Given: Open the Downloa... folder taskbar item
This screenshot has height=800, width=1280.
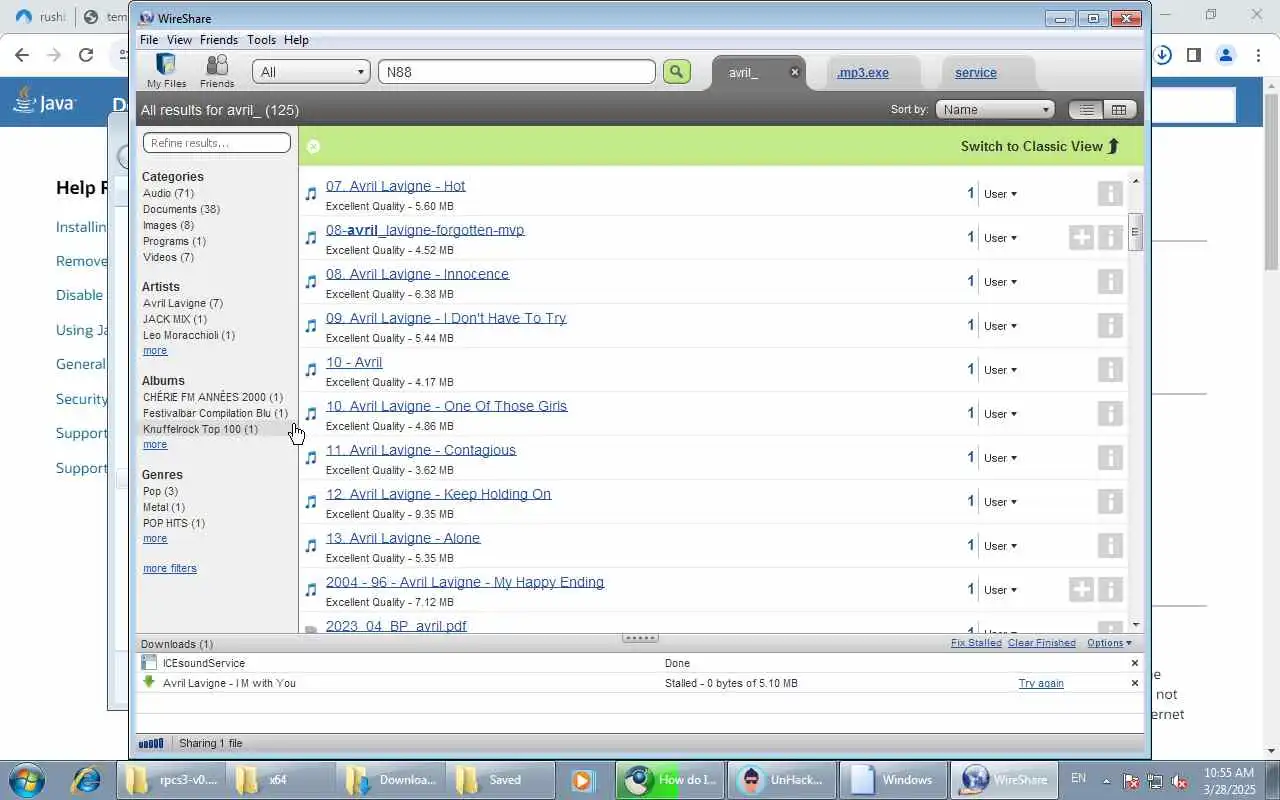Looking at the screenshot, I should 392,780.
